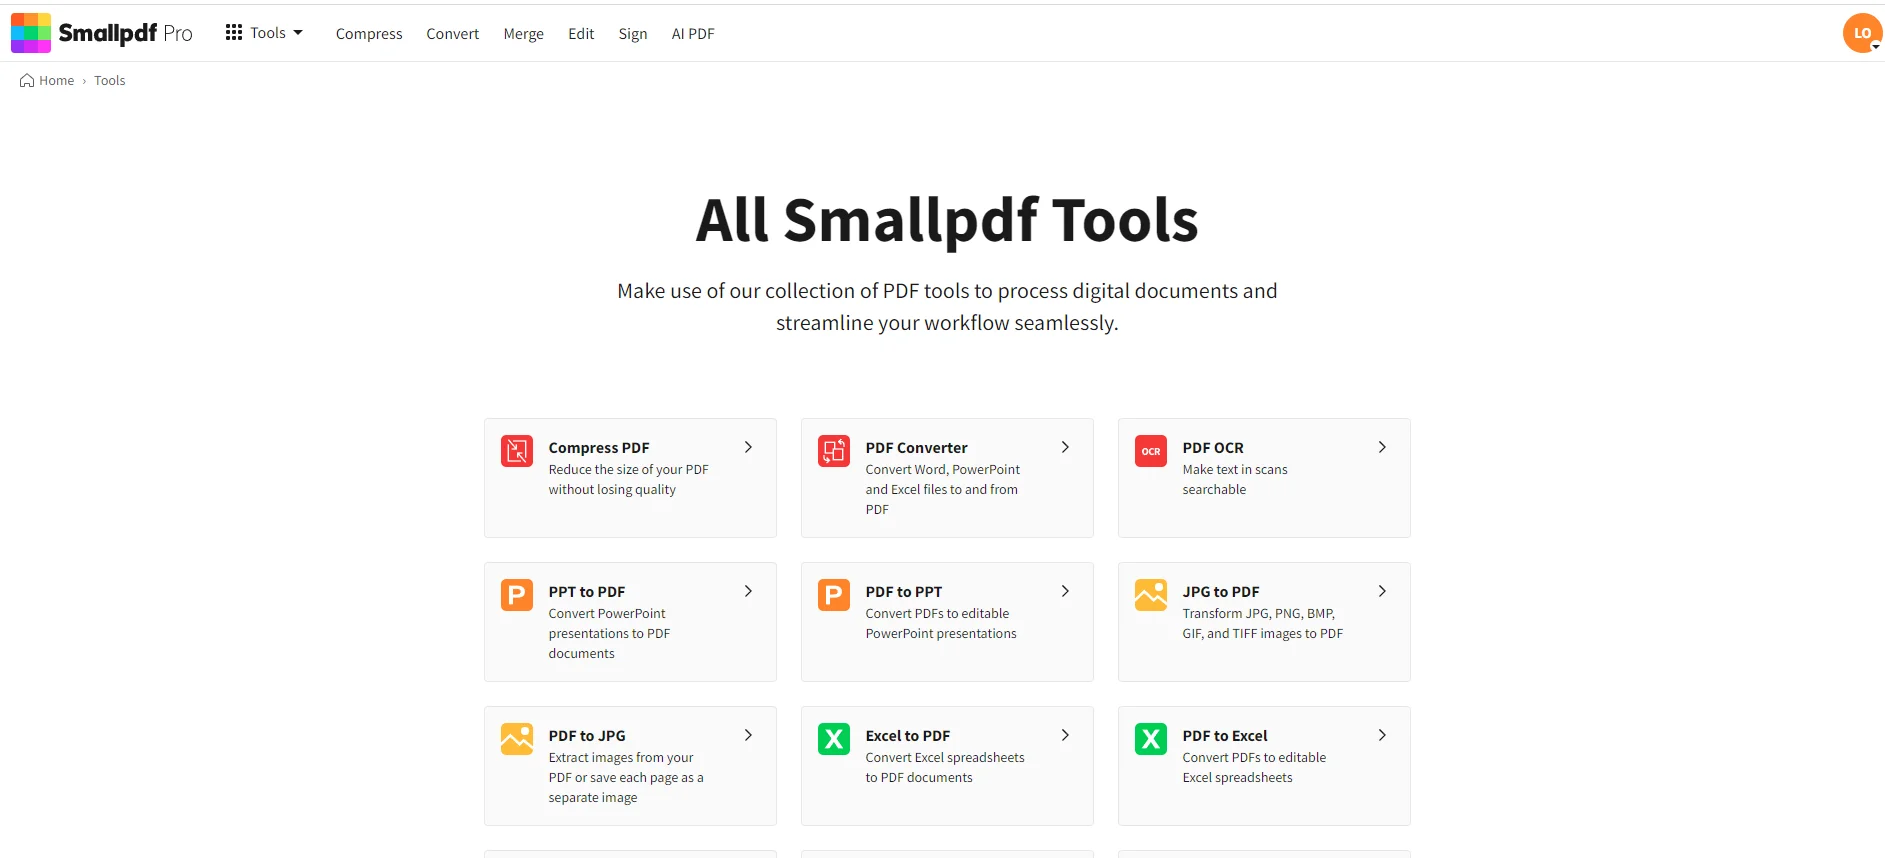1885x858 pixels.
Task: Open the Tools grid icon menu
Action: coord(234,33)
